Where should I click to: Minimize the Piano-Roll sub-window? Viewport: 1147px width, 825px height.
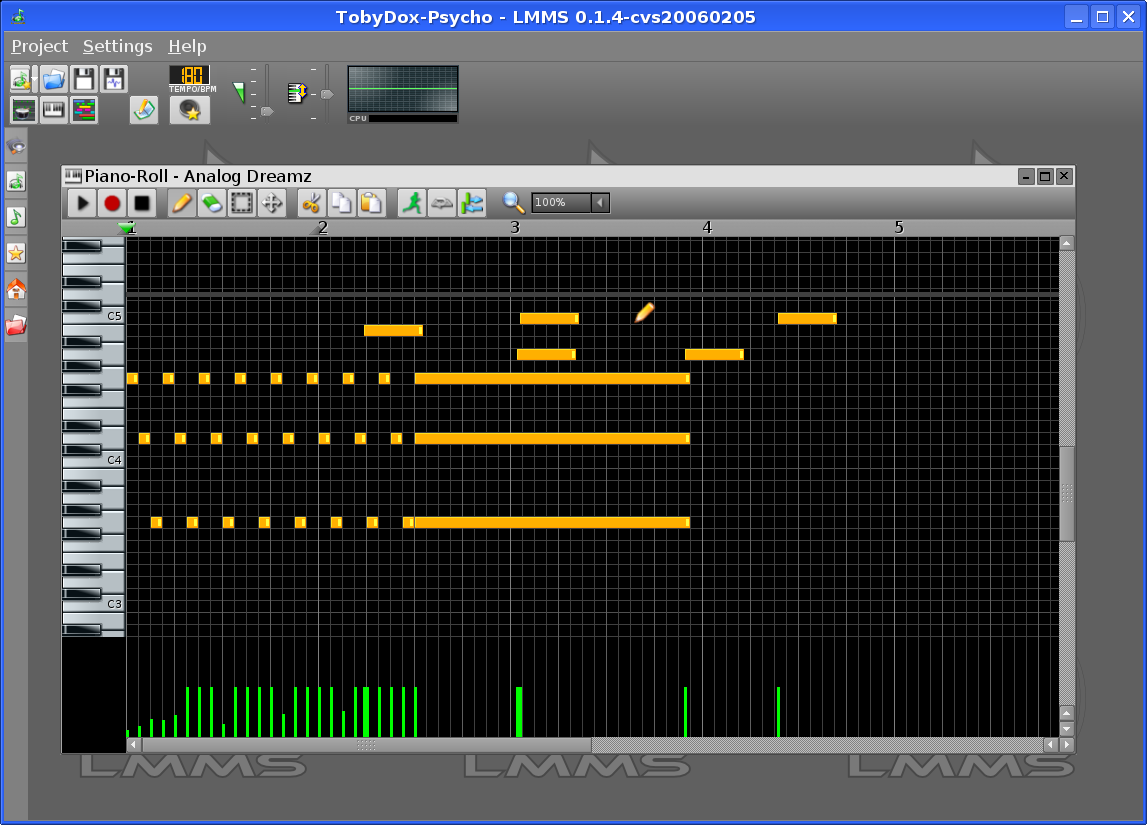[x=1026, y=176]
